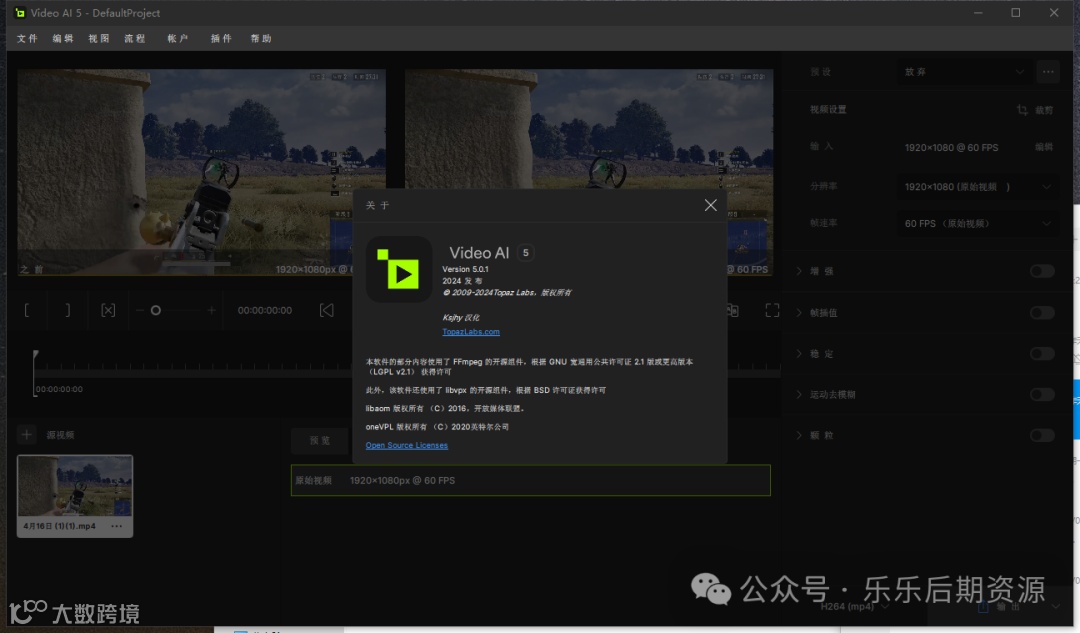Open the 帧速率 60 FPS dropdown
This screenshot has width=1080, height=633.
[x=978, y=223]
